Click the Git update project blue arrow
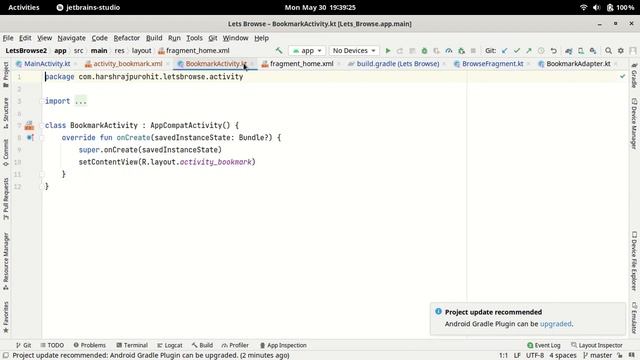The width and height of the screenshot is (640, 360). 504,51
